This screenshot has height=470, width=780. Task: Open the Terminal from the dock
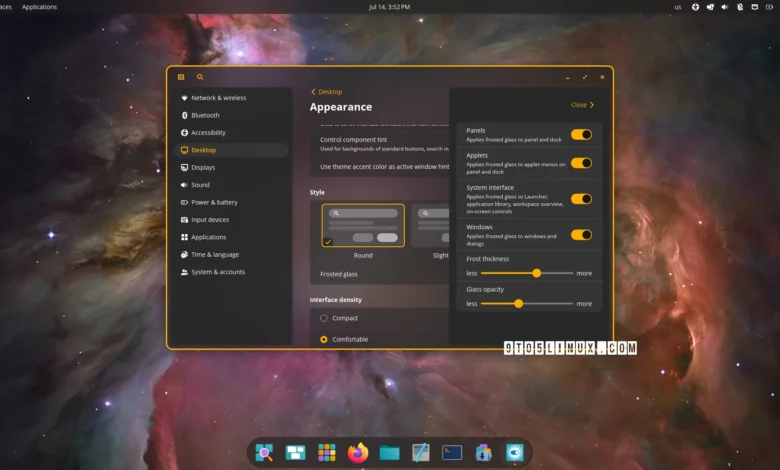pos(452,453)
